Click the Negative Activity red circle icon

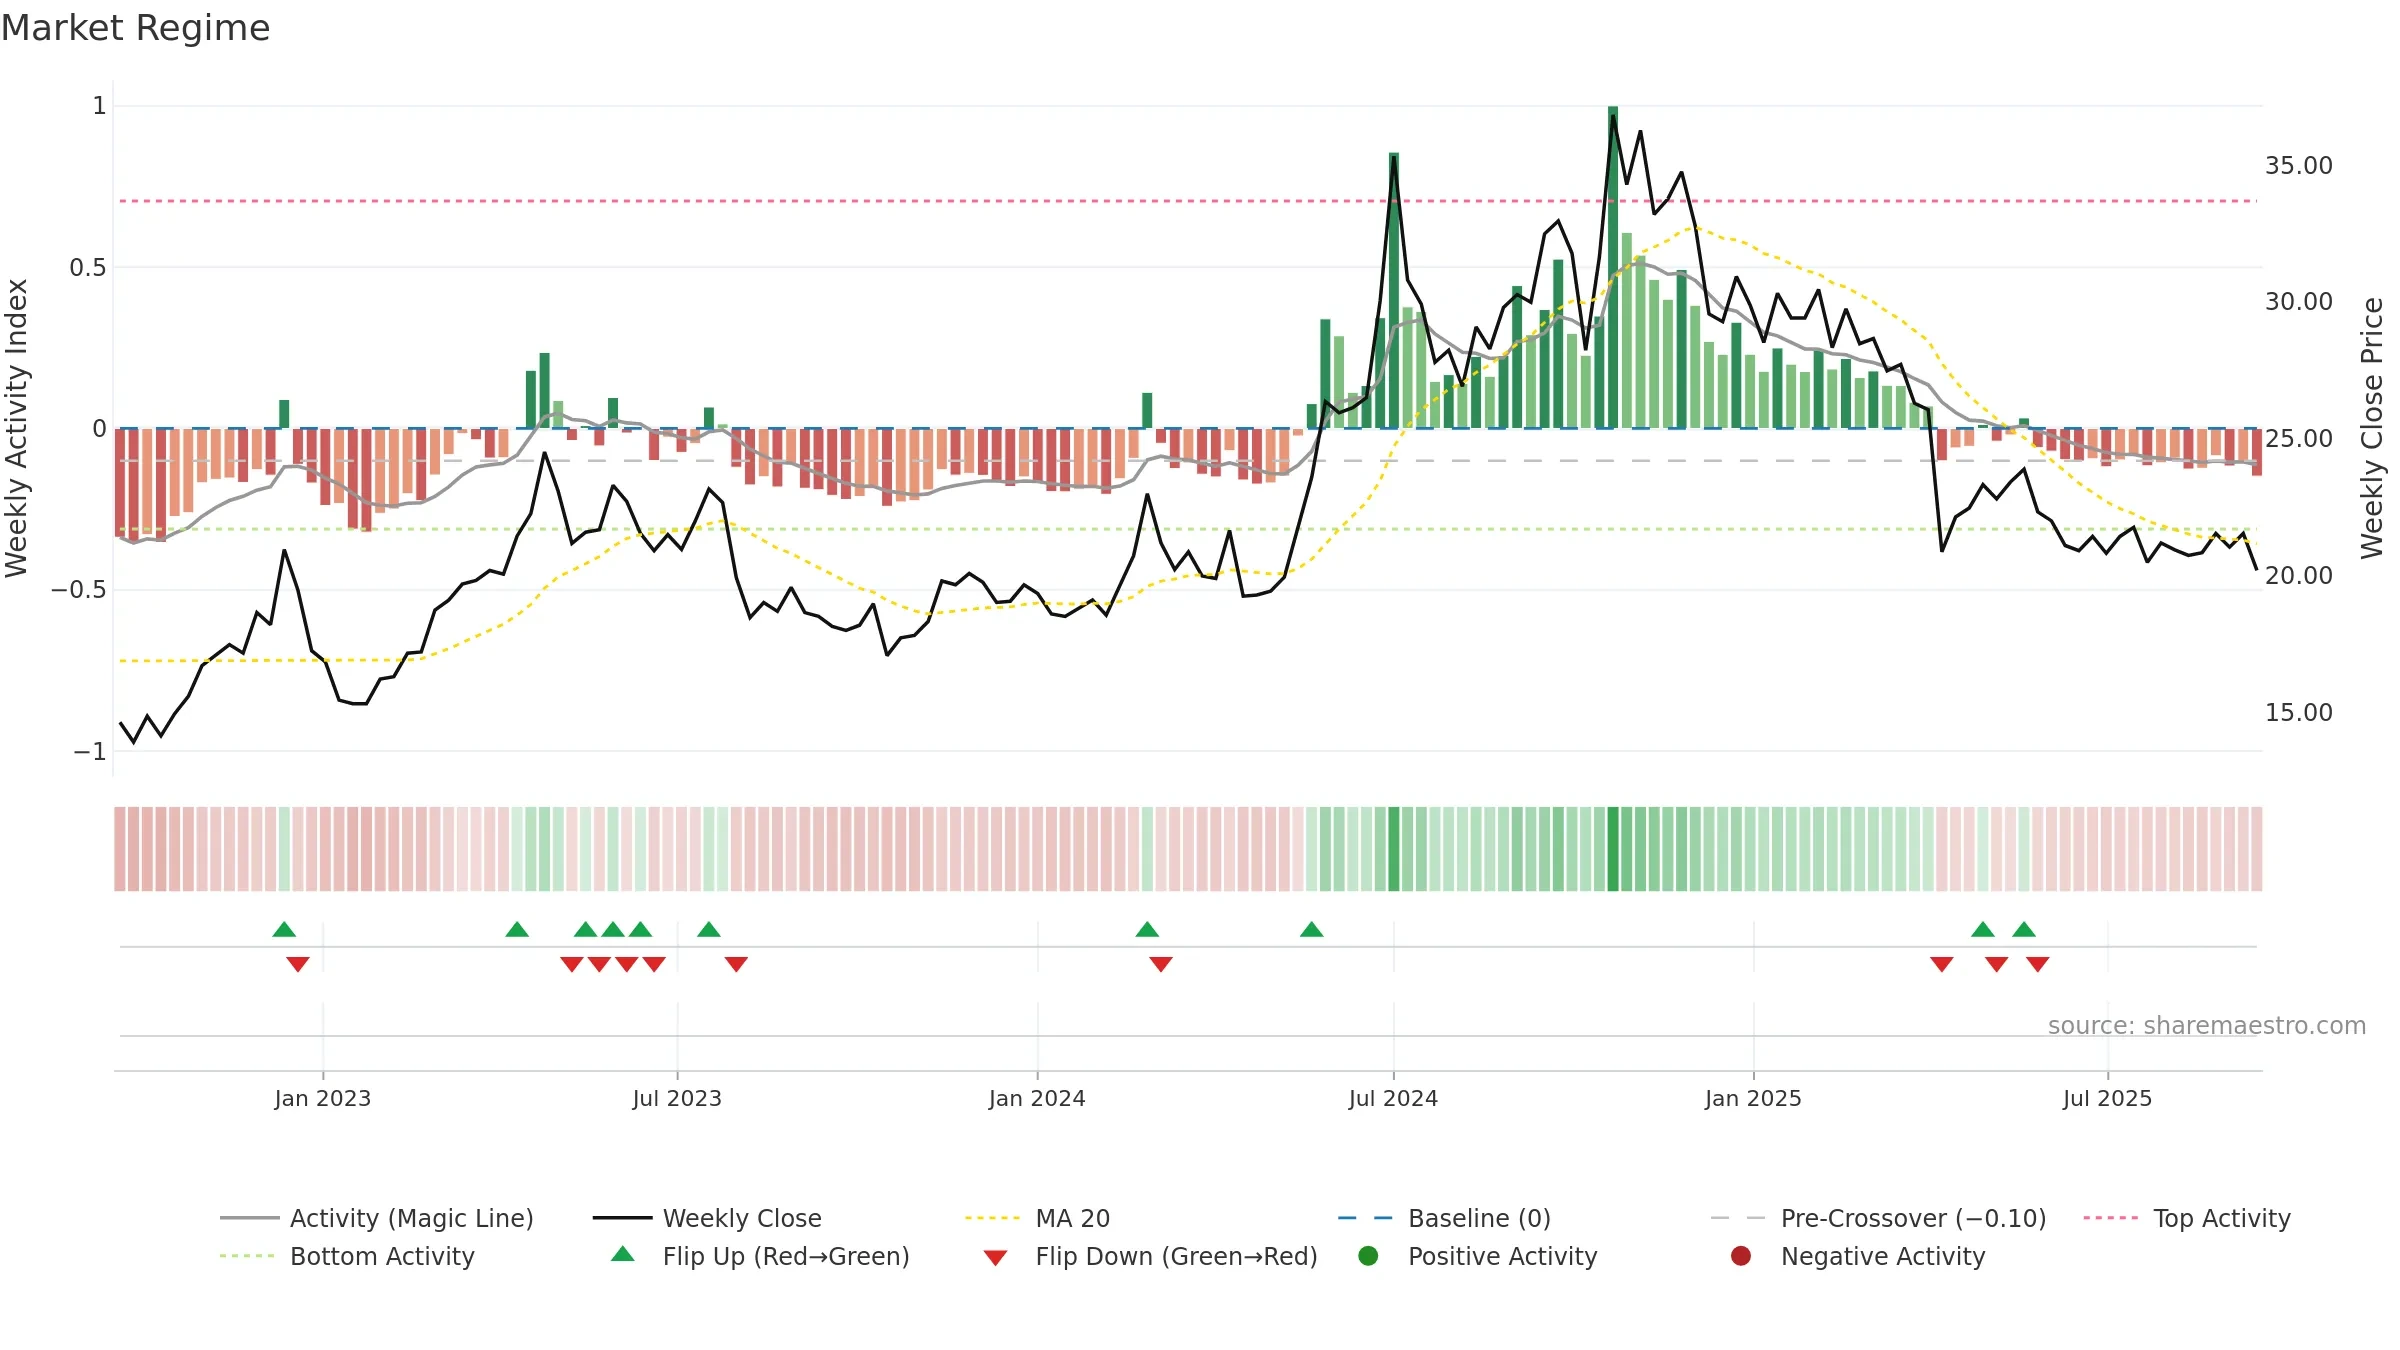pos(1741,1256)
